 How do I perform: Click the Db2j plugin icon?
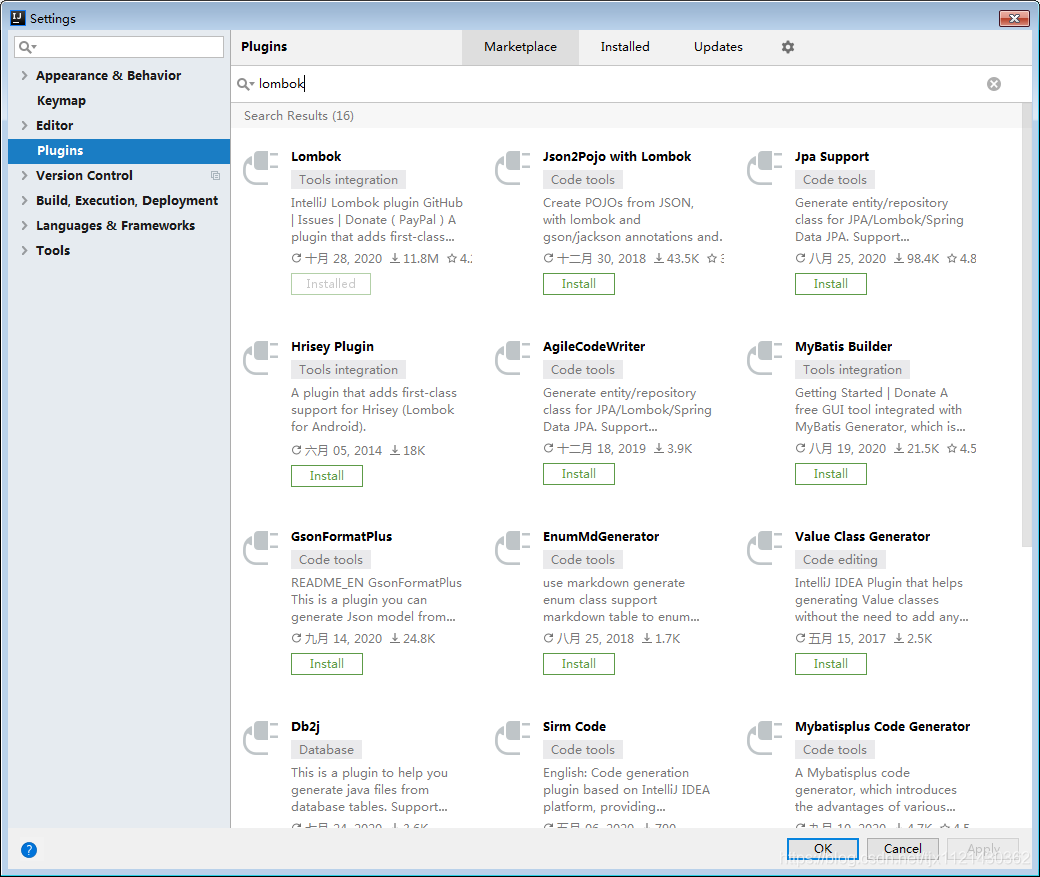coord(261,738)
